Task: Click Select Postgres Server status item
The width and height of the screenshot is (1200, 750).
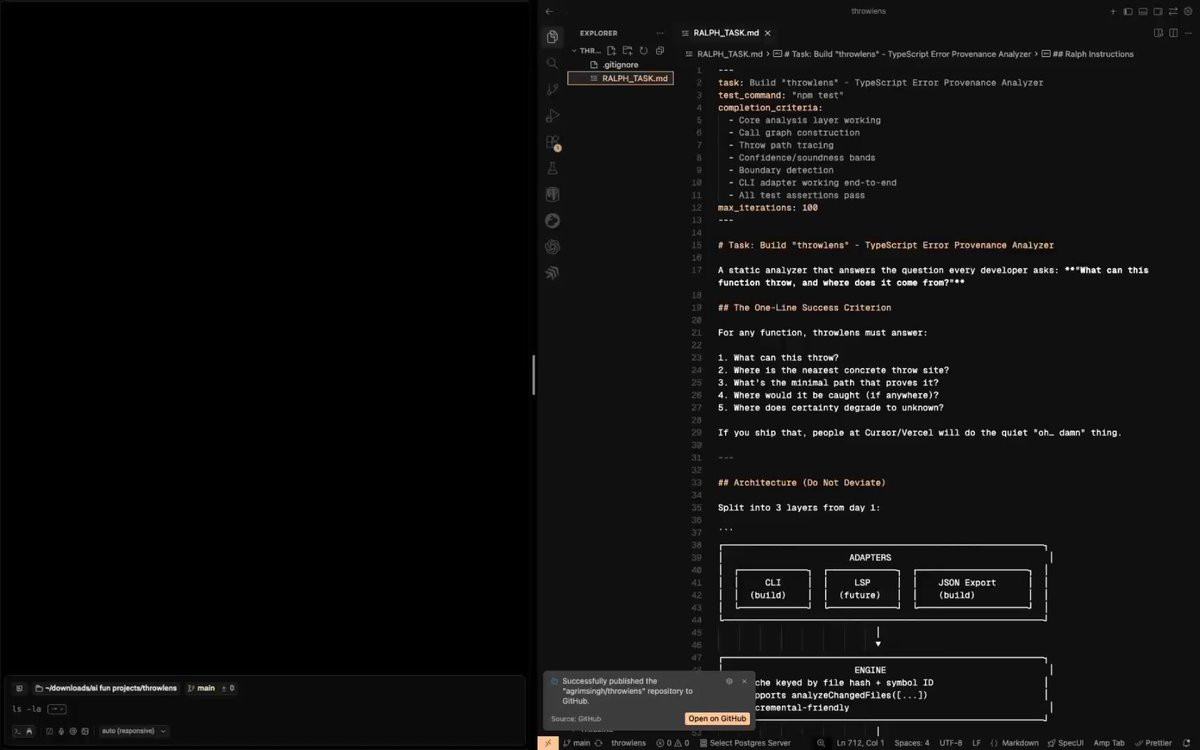Action: 745,742
